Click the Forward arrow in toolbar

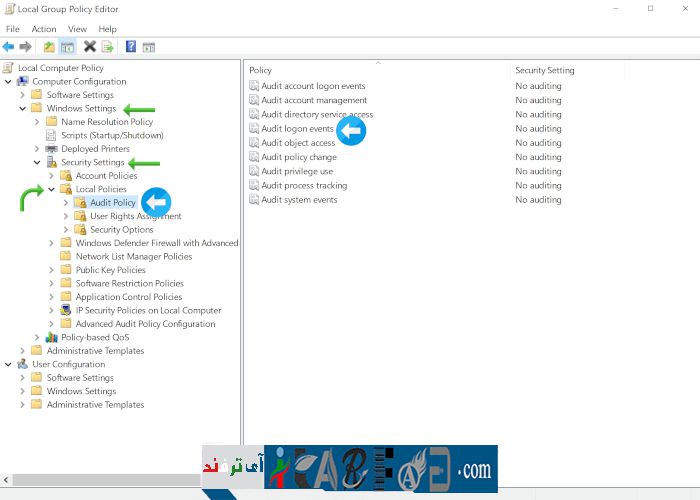click(26, 47)
